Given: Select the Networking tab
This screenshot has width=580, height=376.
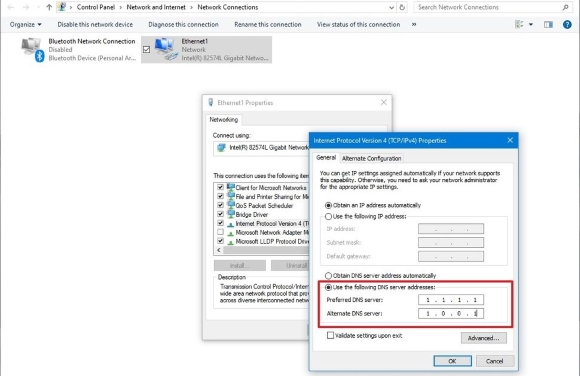Looking at the screenshot, I should click(224, 120).
